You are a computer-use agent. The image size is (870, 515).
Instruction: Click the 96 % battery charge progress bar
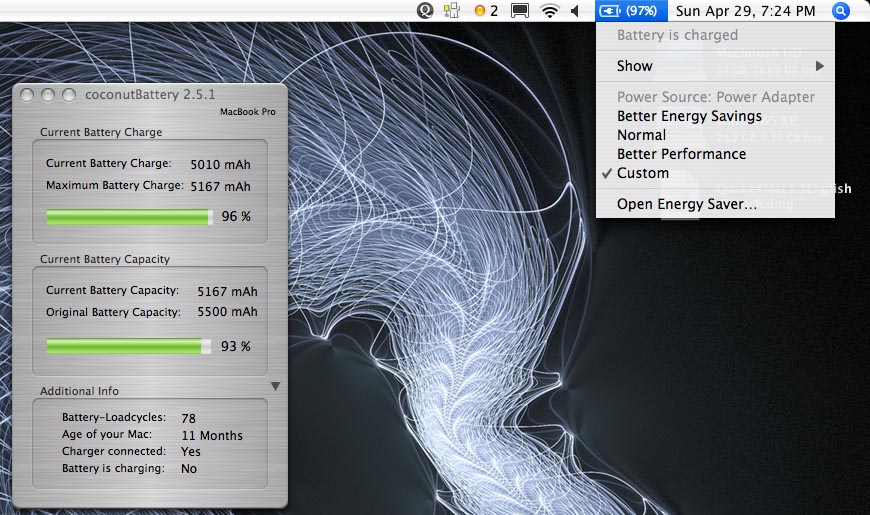point(129,217)
